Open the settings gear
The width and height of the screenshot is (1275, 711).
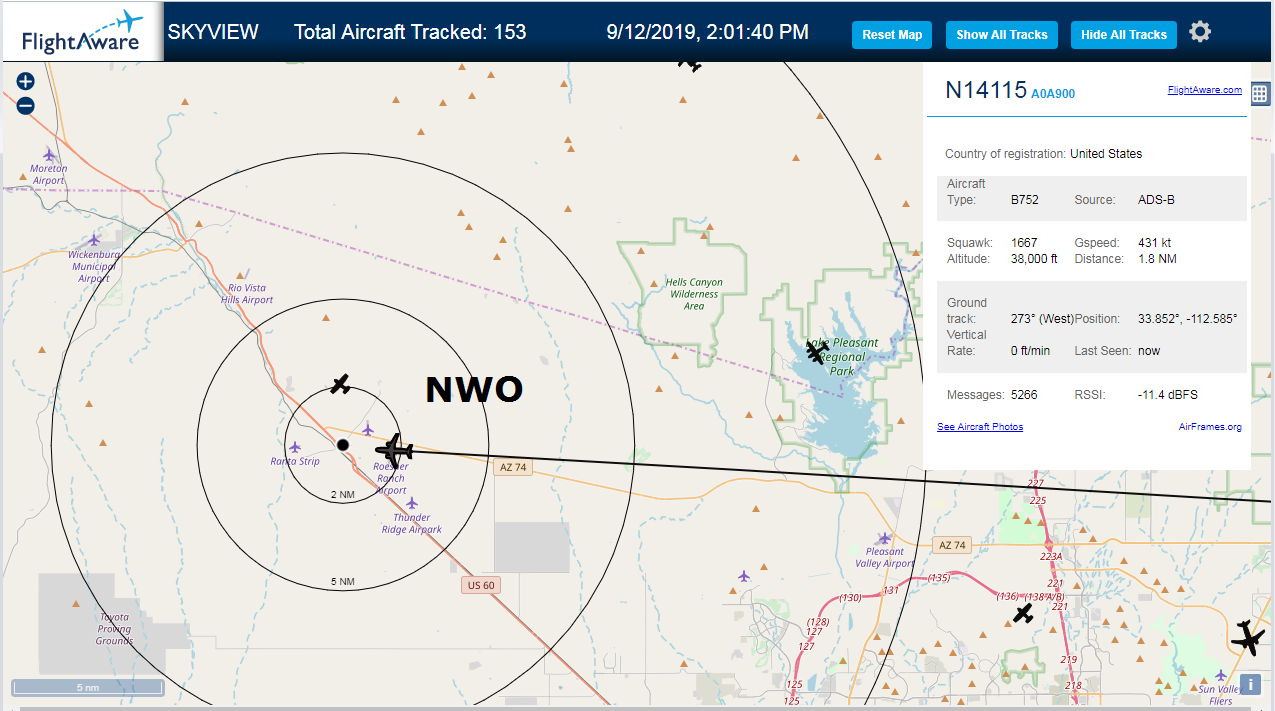pyautogui.click(x=1200, y=32)
